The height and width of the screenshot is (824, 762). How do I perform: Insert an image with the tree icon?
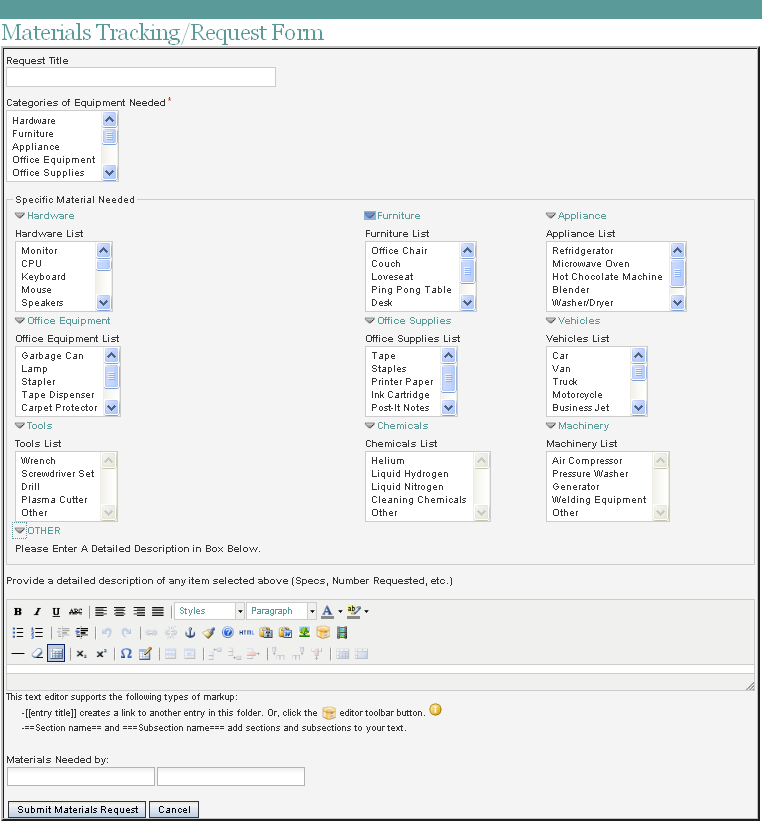304,633
